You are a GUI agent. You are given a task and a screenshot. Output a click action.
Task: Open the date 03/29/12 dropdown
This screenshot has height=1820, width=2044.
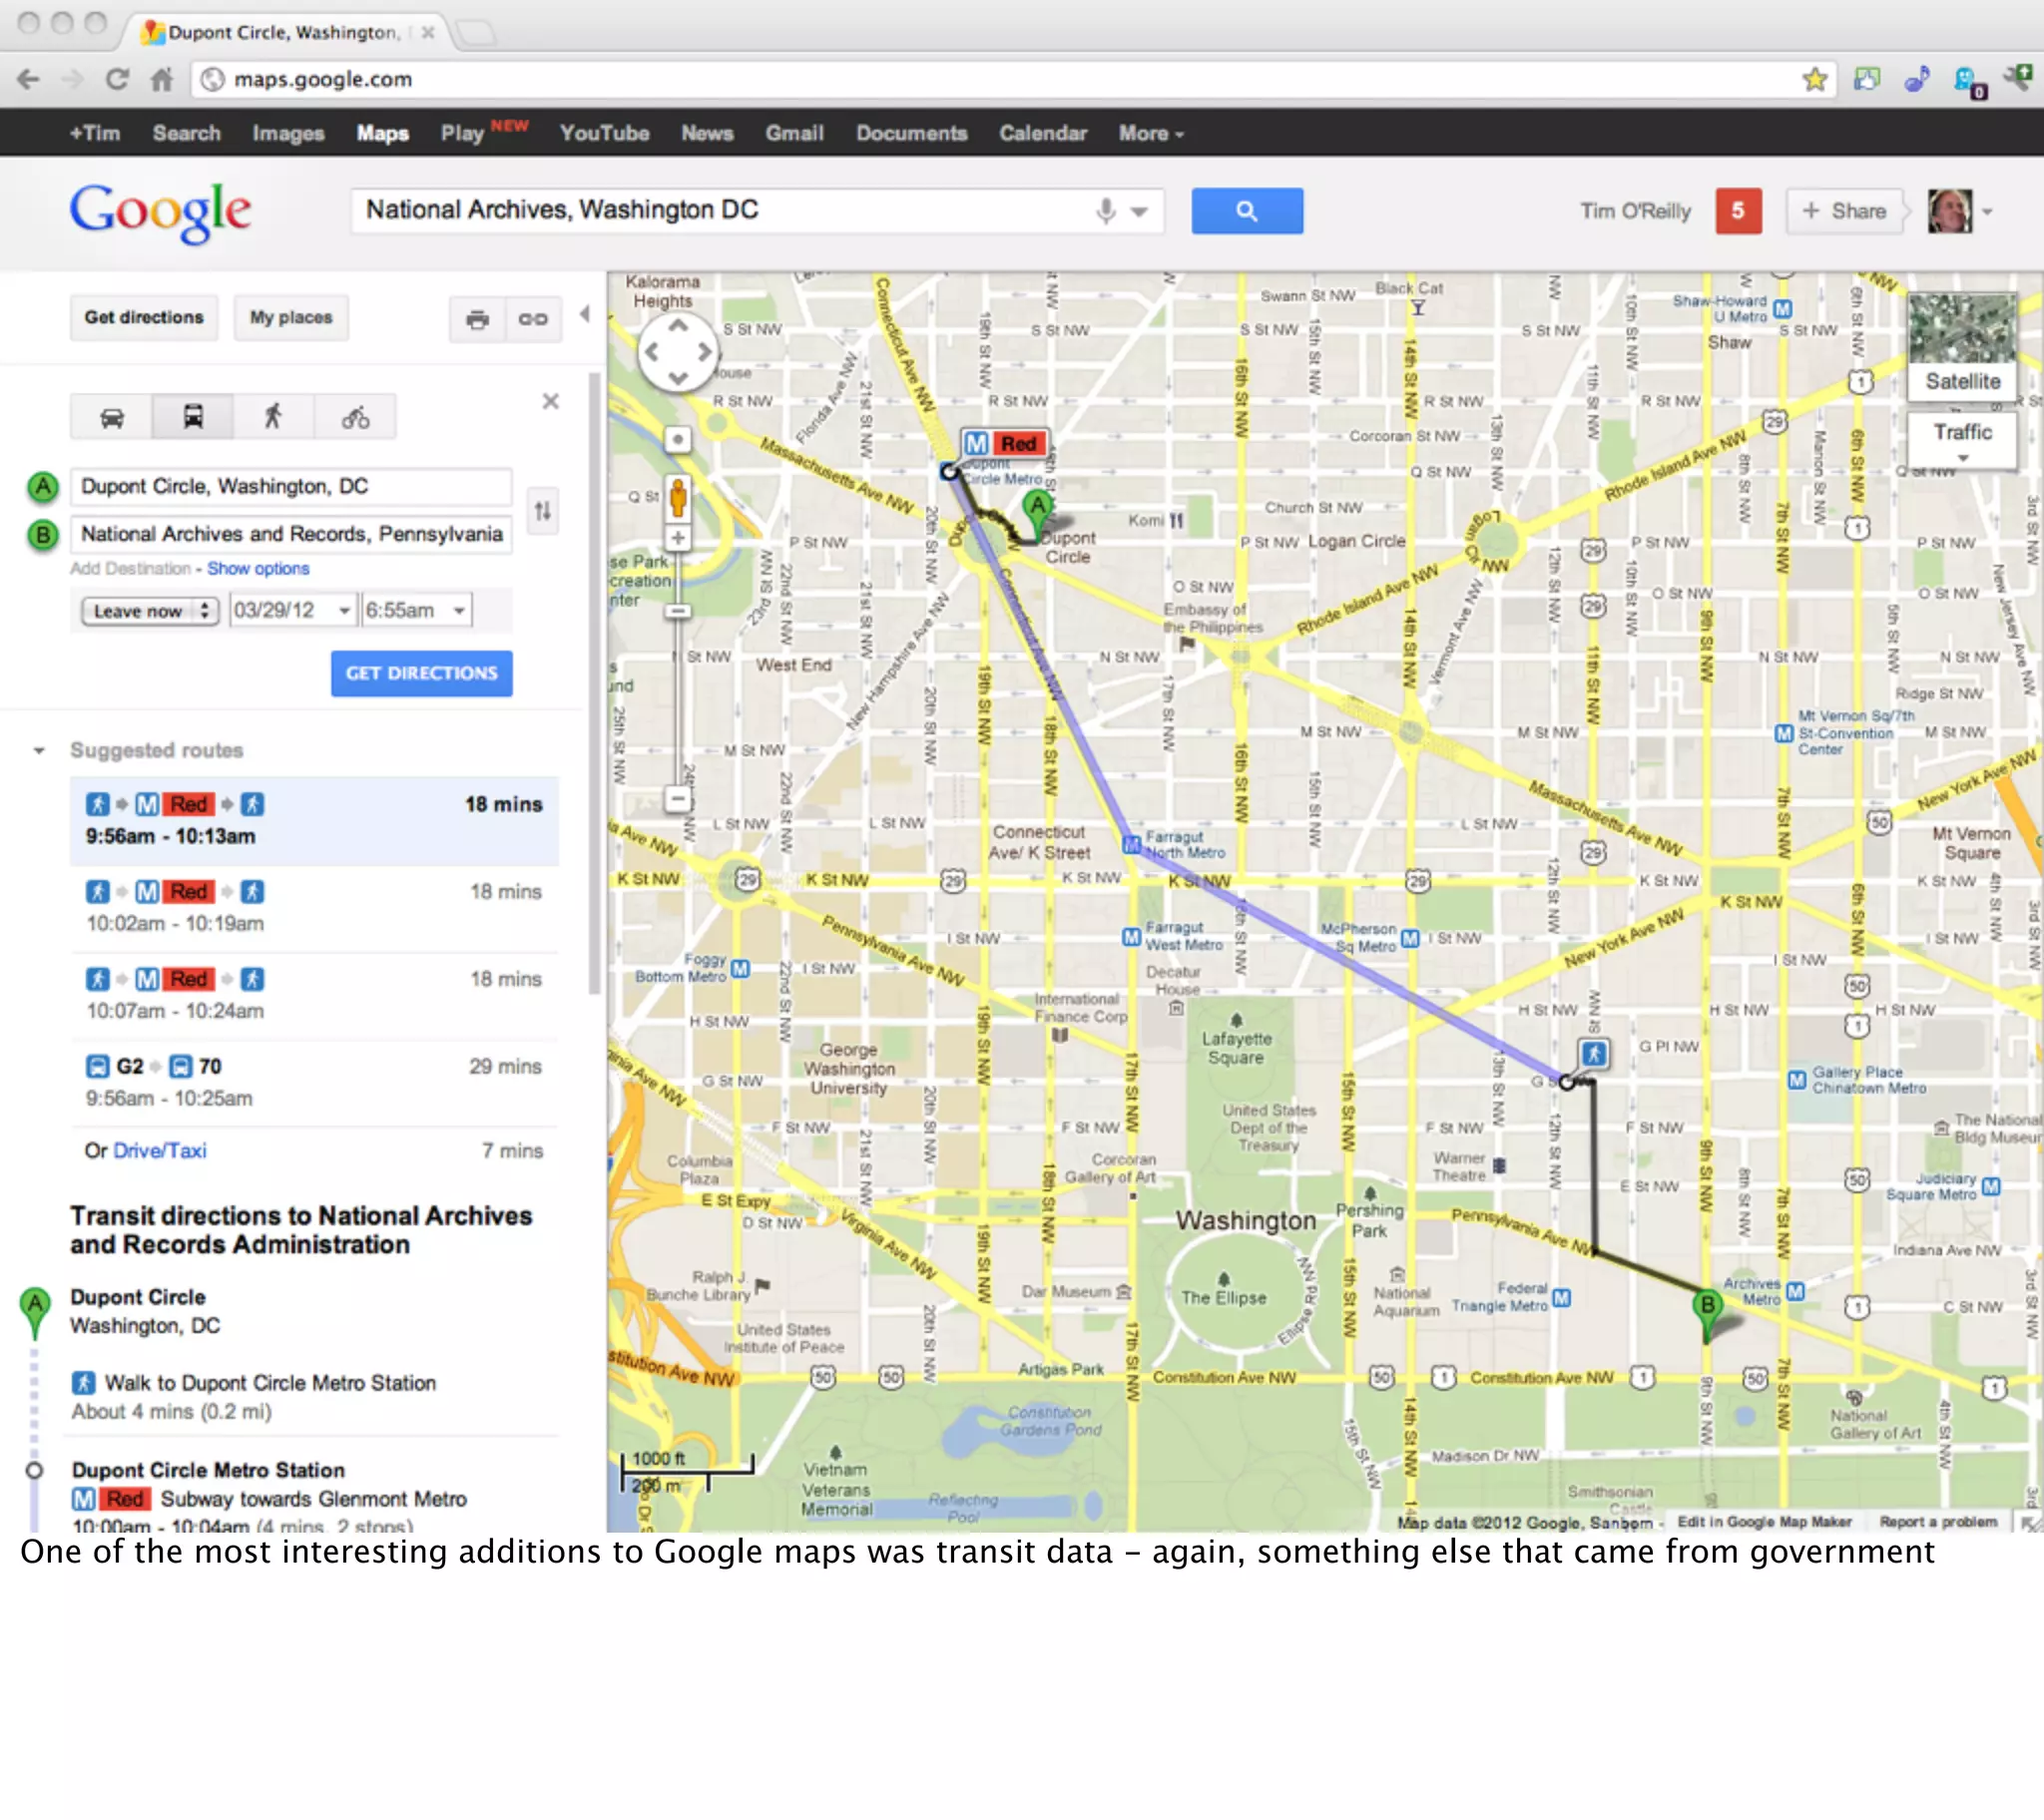[x=291, y=610]
